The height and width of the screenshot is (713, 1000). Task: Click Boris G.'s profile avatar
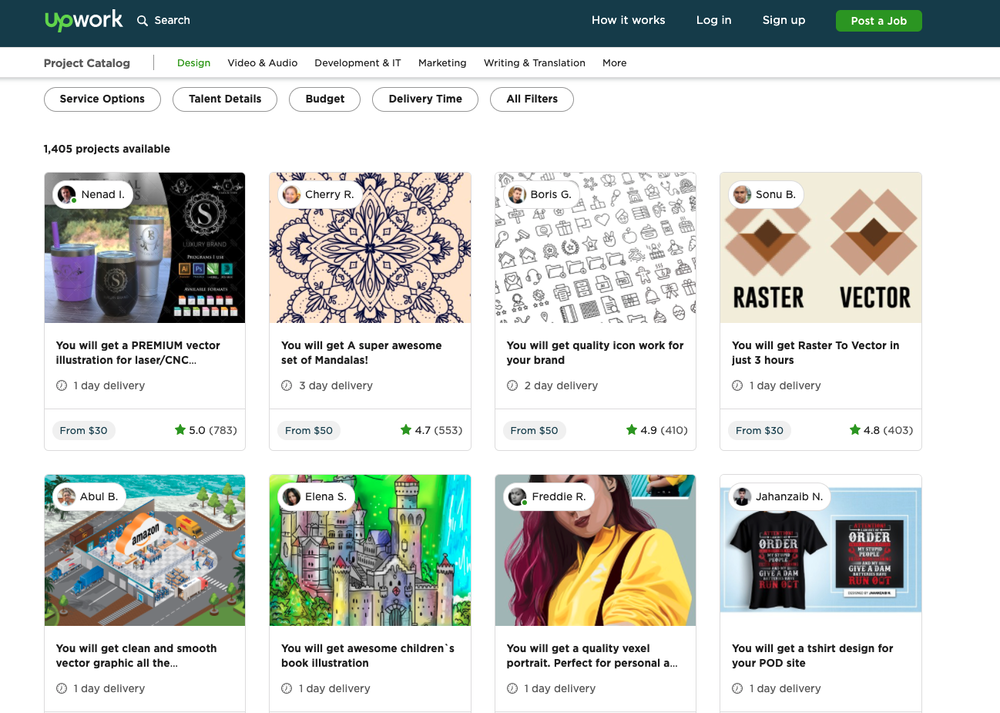coord(517,194)
